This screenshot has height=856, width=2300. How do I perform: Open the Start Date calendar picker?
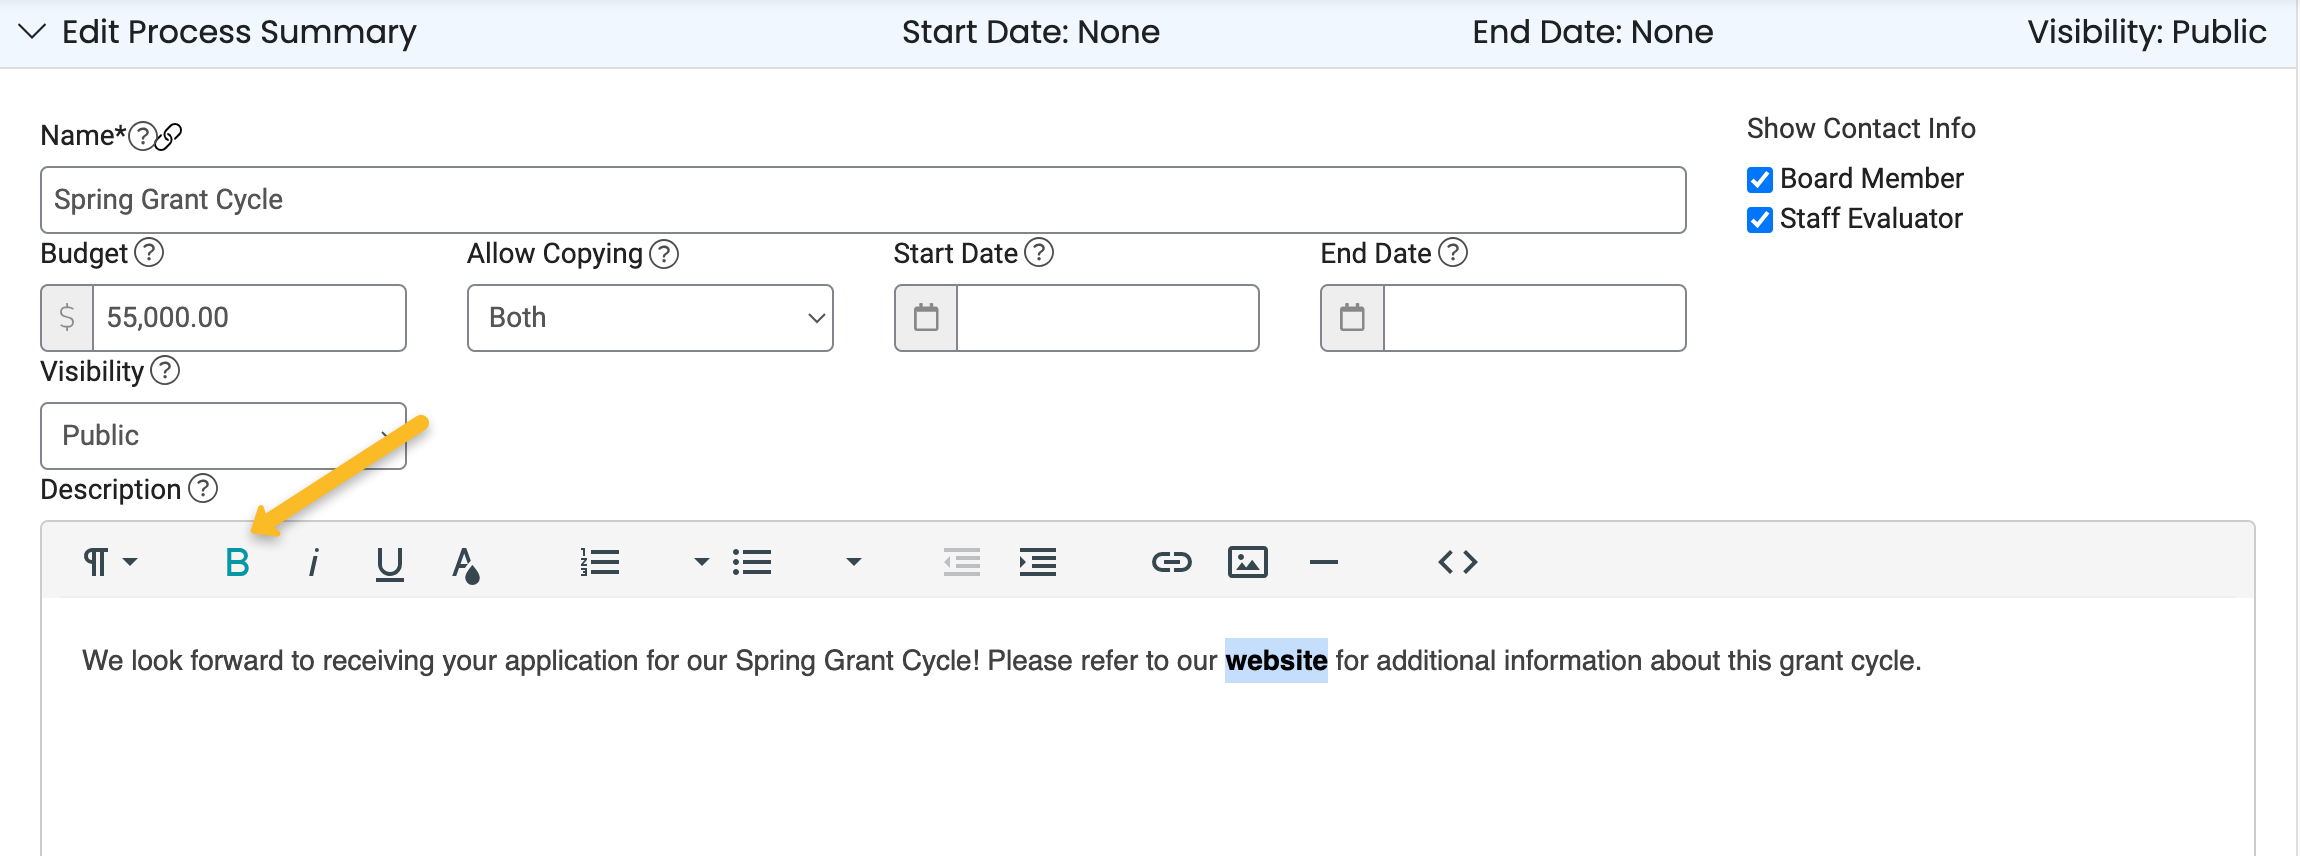tap(926, 318)
